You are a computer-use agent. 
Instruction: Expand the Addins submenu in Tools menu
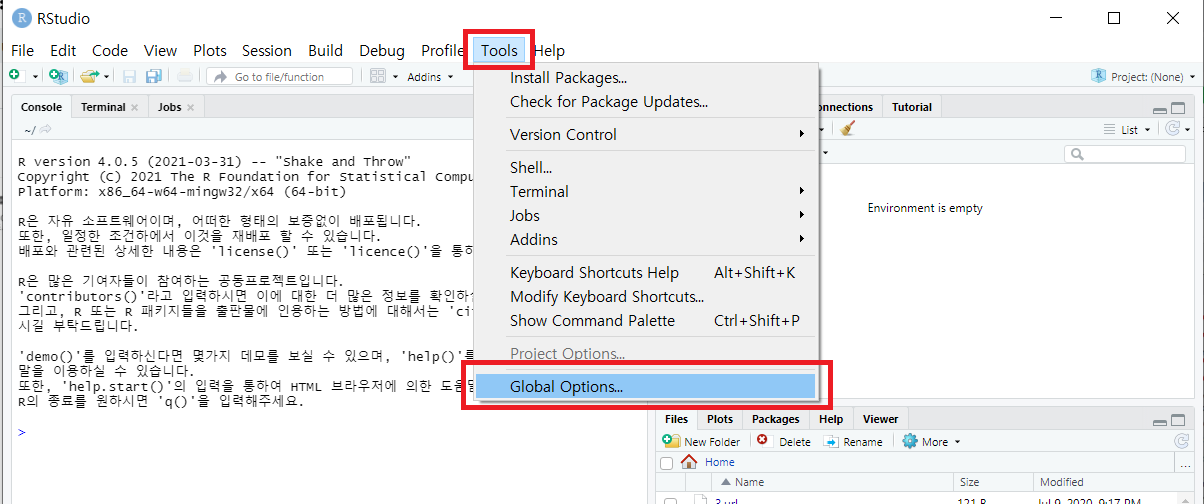point(646,239)
